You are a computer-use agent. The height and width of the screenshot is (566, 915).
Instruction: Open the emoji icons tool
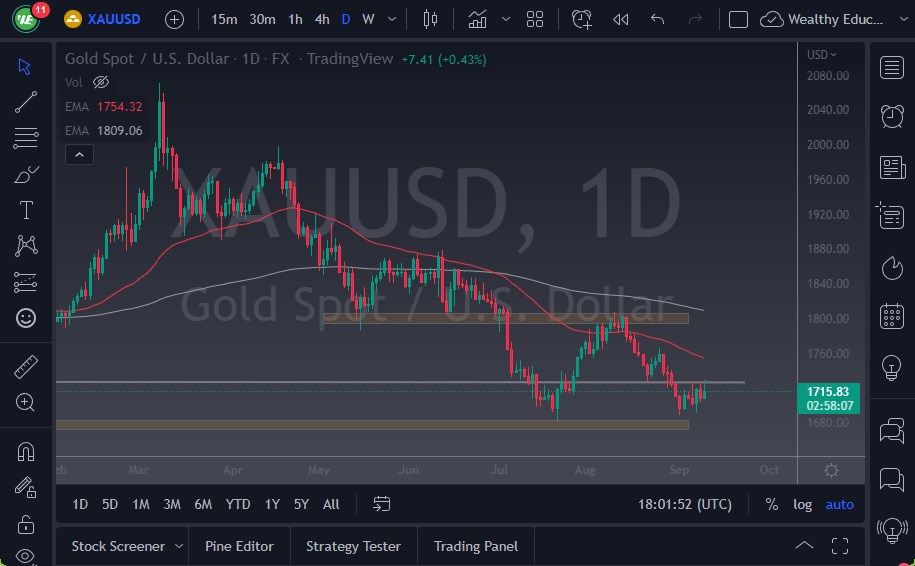tap(26, 318)
